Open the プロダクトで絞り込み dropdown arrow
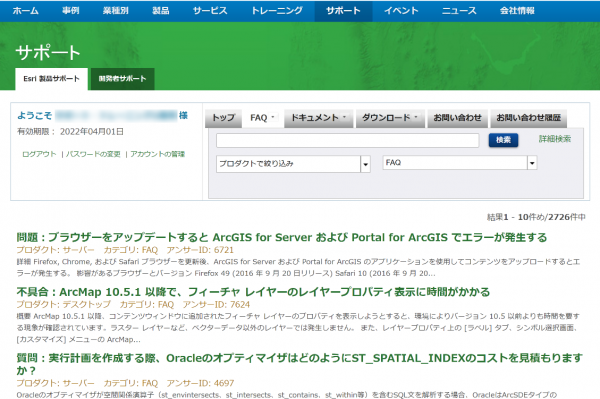This screenshot has height=399, width=600. pyautogui.click(x=365, y=164)
